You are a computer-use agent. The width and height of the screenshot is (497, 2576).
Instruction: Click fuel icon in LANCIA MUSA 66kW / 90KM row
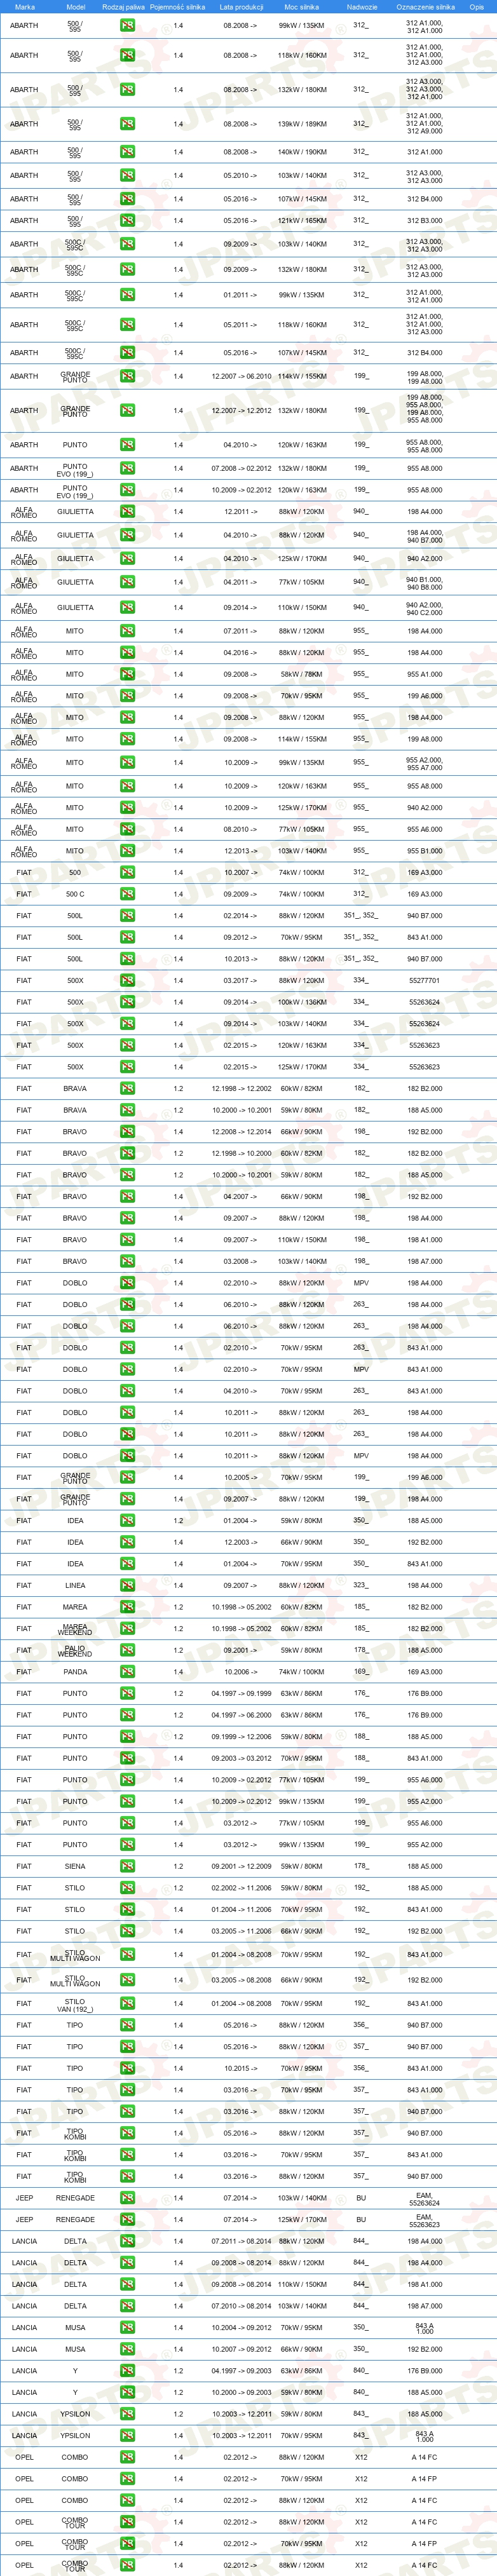[127, 2349]
